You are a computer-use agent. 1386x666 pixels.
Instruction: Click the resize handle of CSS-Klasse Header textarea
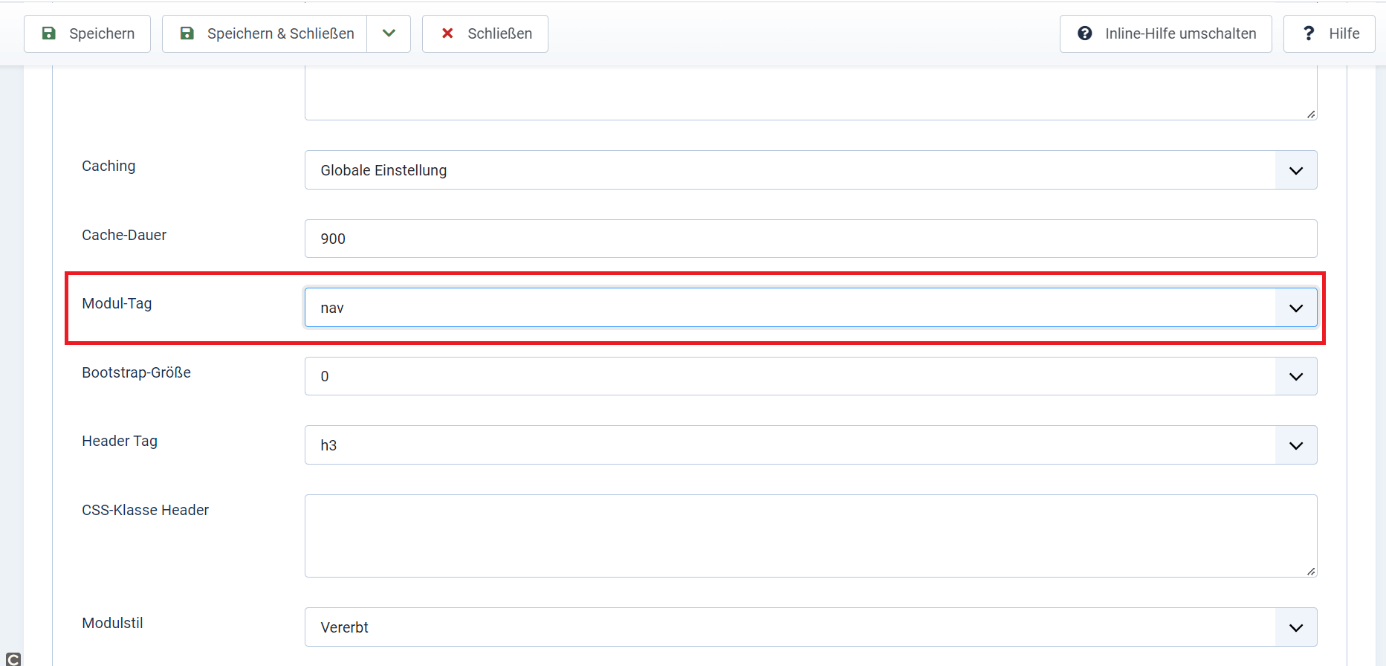coord(1310,570)
